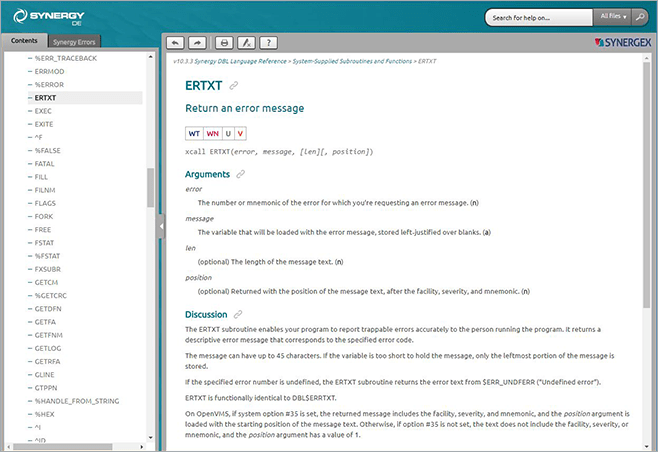The image size is (658, 452).
Task: Go to the %GETCRC topic
Action: tap(51, 295)
